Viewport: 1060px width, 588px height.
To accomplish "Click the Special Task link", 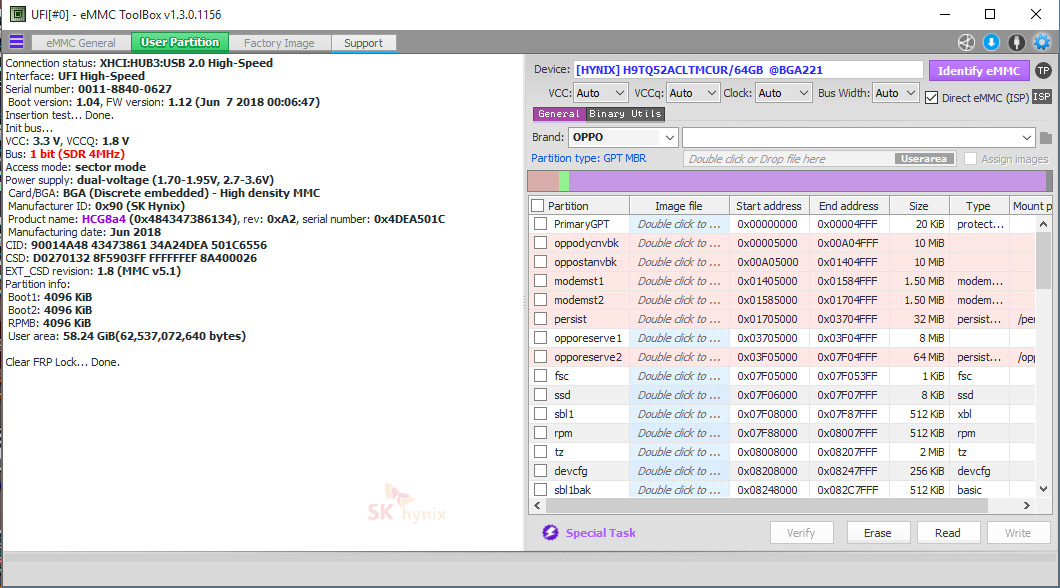I will (x=600, y=533).
